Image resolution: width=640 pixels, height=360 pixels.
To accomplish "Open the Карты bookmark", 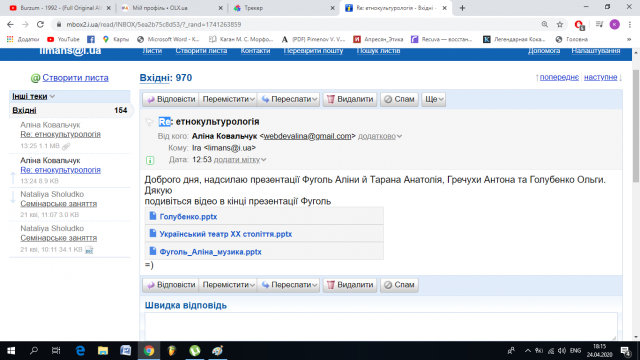I will [x=116, y=39].
